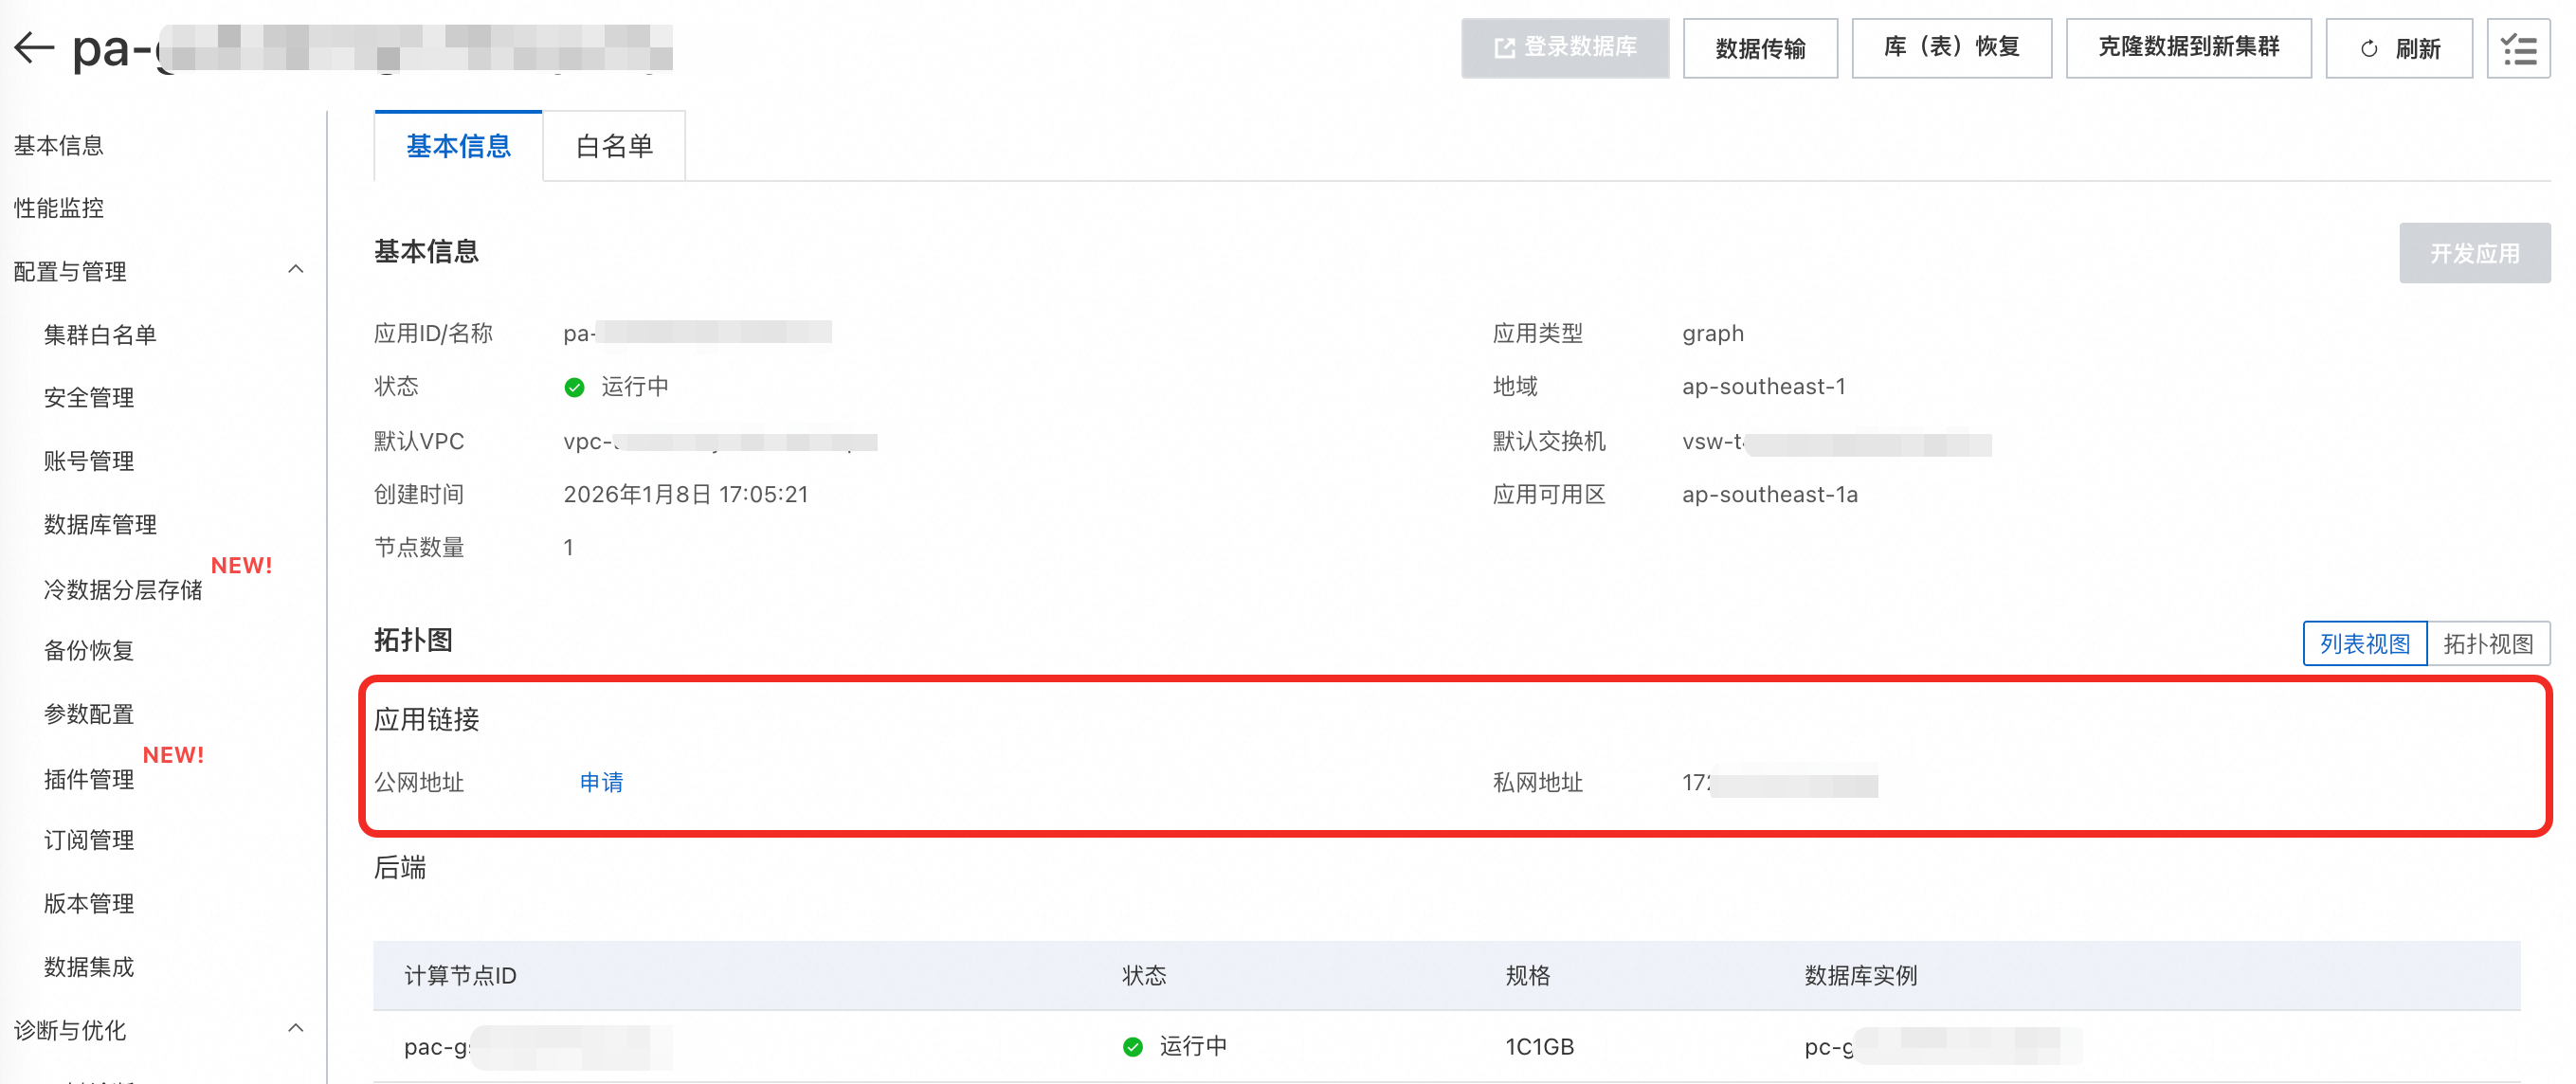This screenshot has height=1084, width=2576.
Task: Open 冷数据分层存储 menu item
Action: click(122, 589)
